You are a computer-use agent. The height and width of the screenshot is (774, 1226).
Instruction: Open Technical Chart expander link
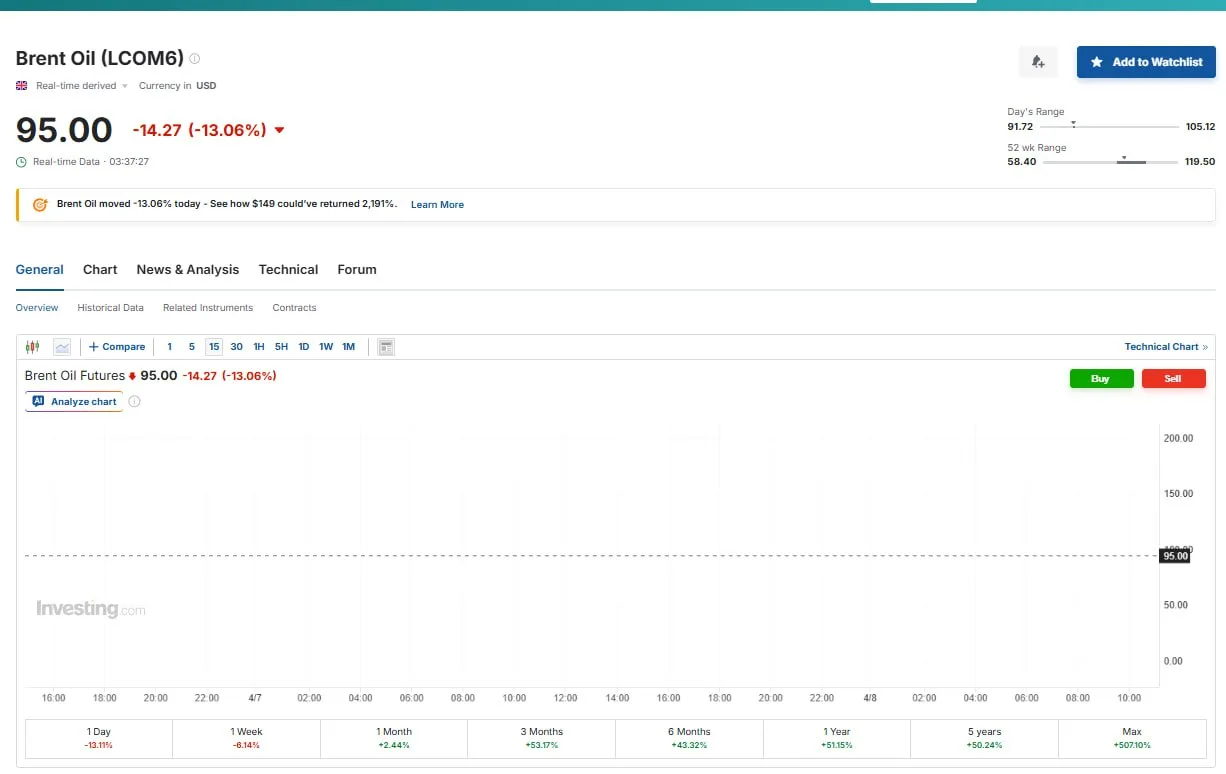tap(1165, 347)
